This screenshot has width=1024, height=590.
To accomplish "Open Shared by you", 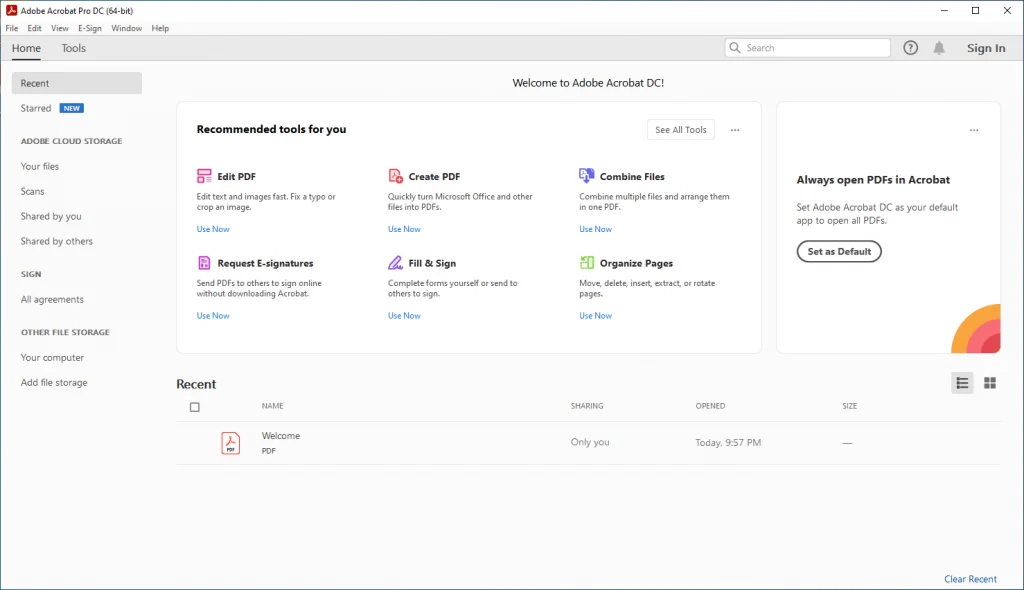I will 51,216.
